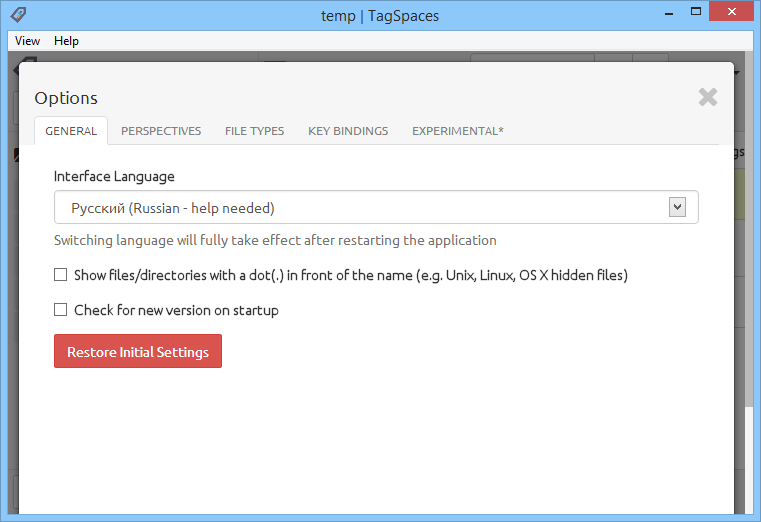Open the View menu
The image size is (761, 522).
(27, 41)
